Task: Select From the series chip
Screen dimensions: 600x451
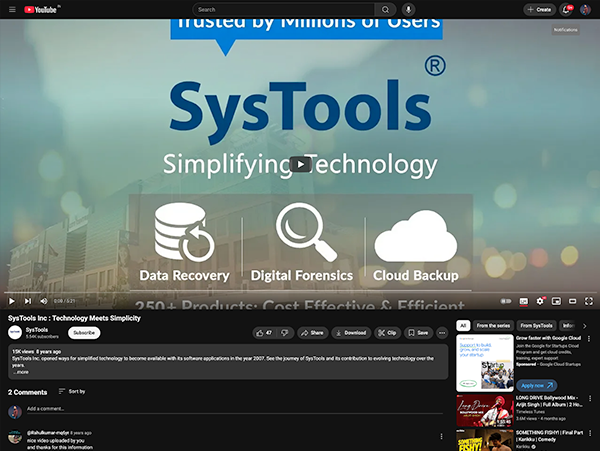Action: (x=493, y=326)
